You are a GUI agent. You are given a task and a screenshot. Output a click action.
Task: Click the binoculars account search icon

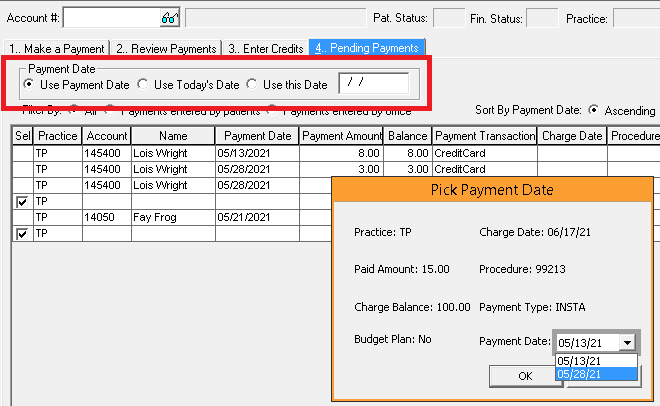pos(169,17)
